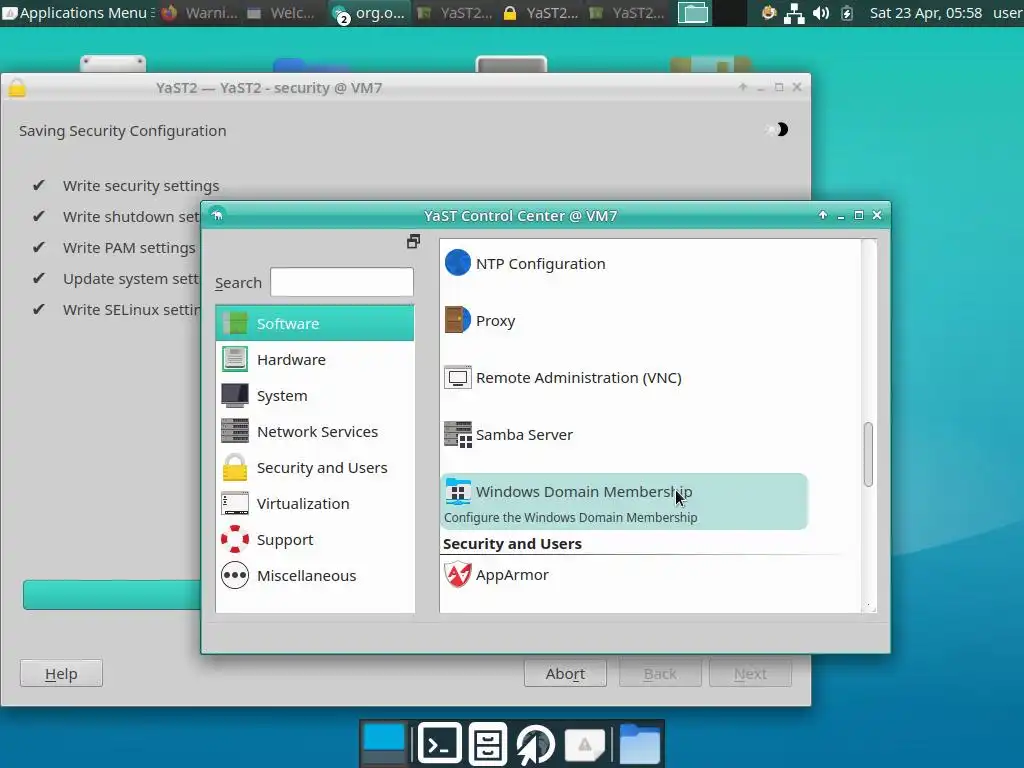This screenshot has height=768, width=1024.
Task: Open the Samba Server icon
Action: [457, 434]
